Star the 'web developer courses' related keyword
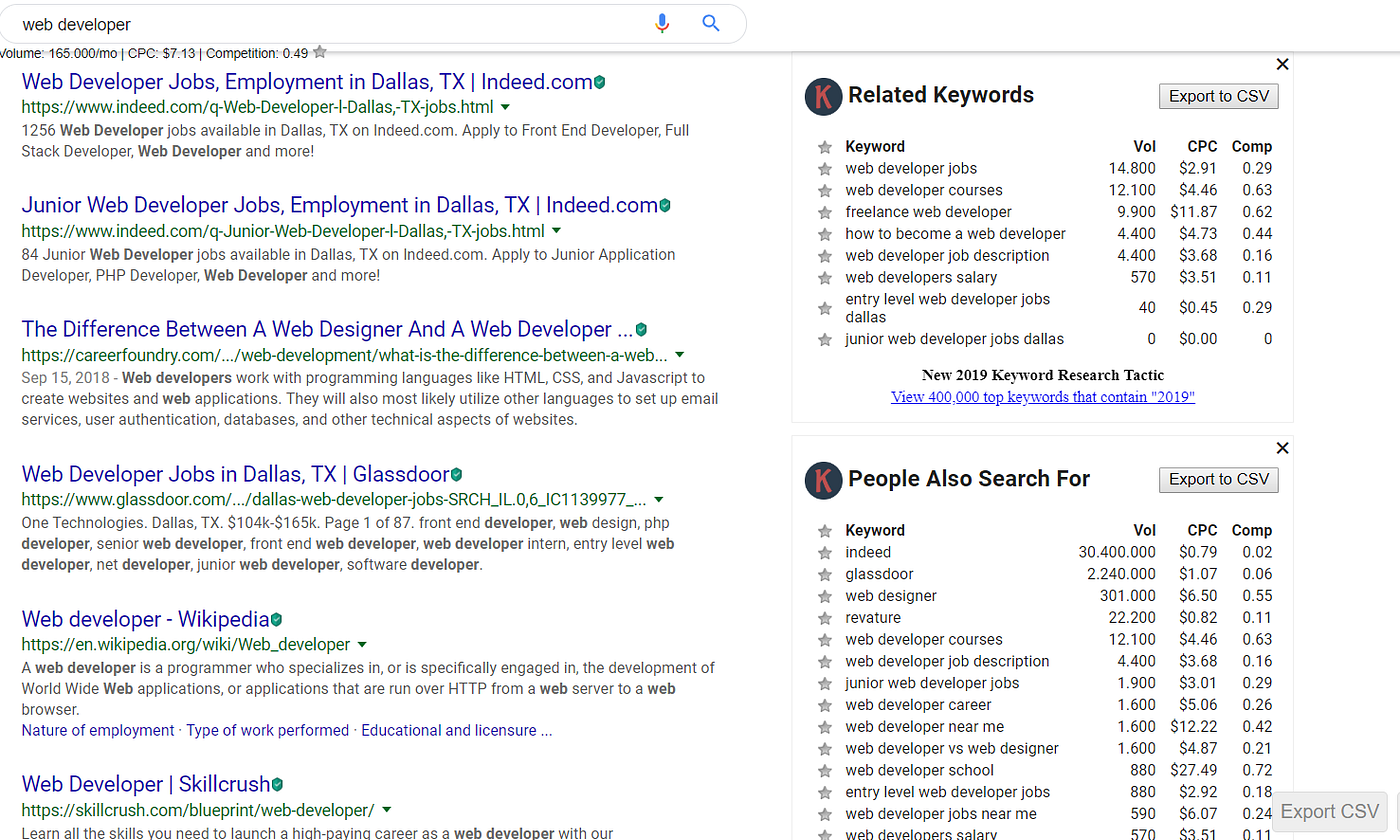This screenshot has width=1400, height=840. point(825,191)
